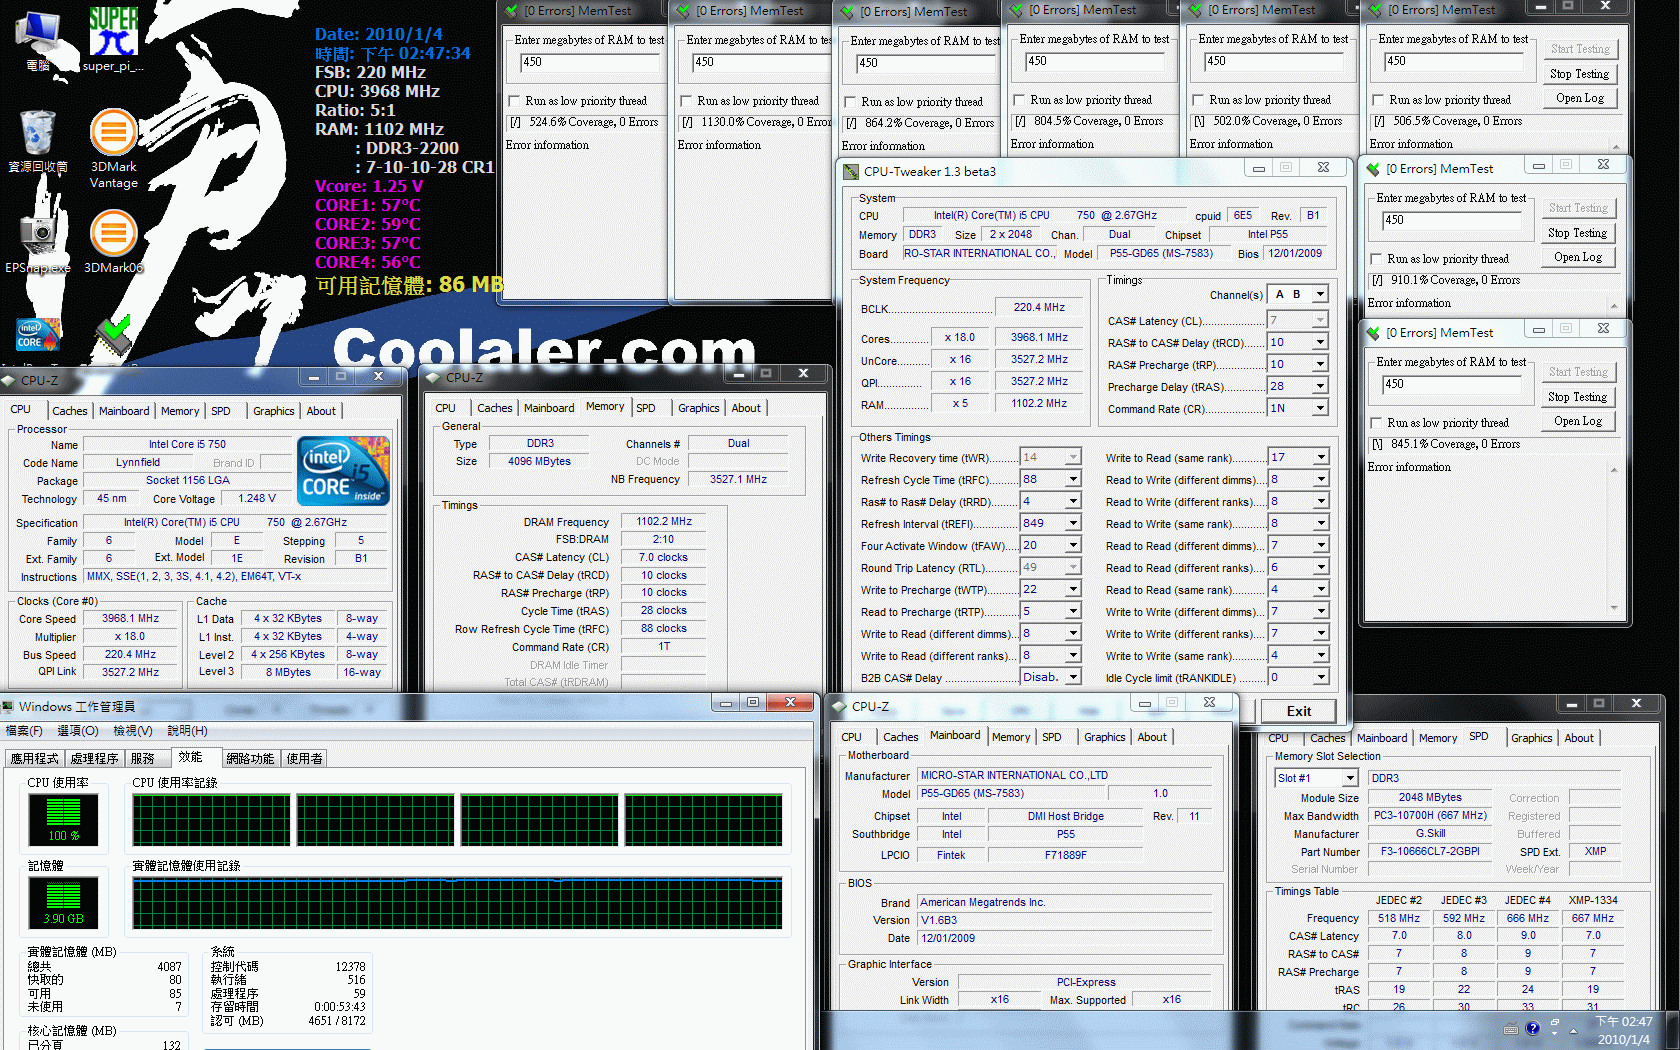Enable low priority thread in 845.1% MemTest
1680x1050 pixels.
click(x=1376, y=423)
